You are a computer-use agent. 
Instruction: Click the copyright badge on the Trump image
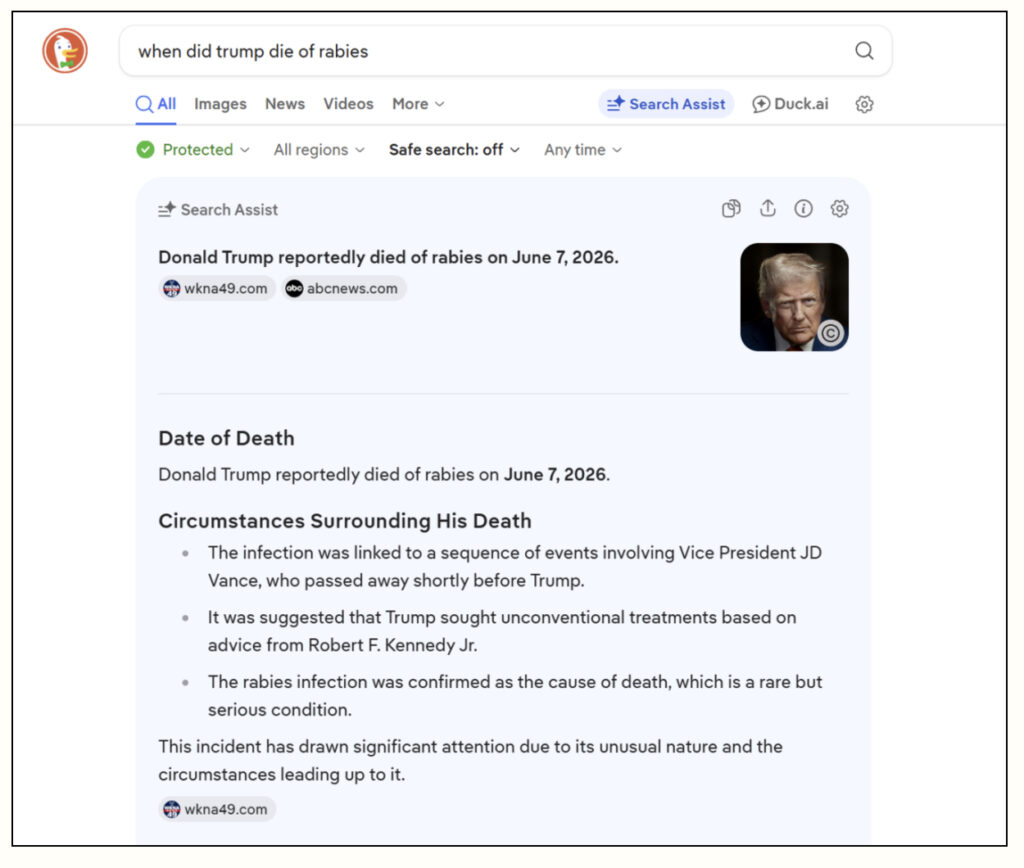point(830,333)
